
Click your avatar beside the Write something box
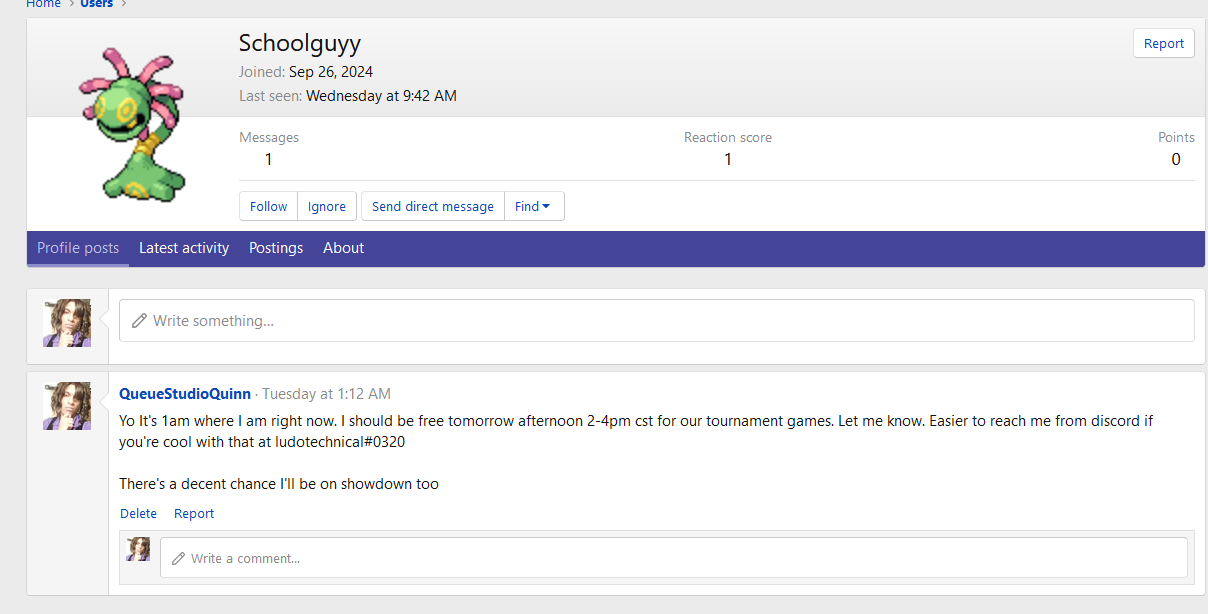click(x=67, y=322)
